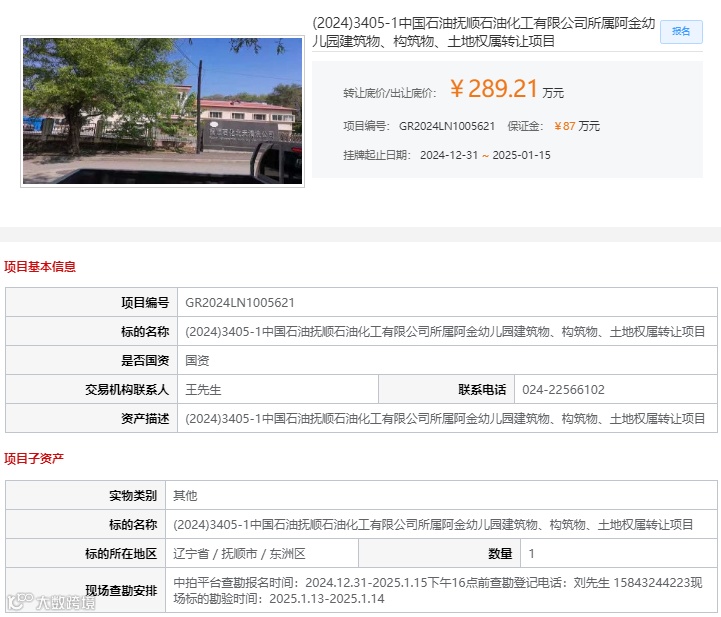Click 标的名称 value in basic info table
The height and width of the screenshot is (617, 721).
(x=445, y=331)
